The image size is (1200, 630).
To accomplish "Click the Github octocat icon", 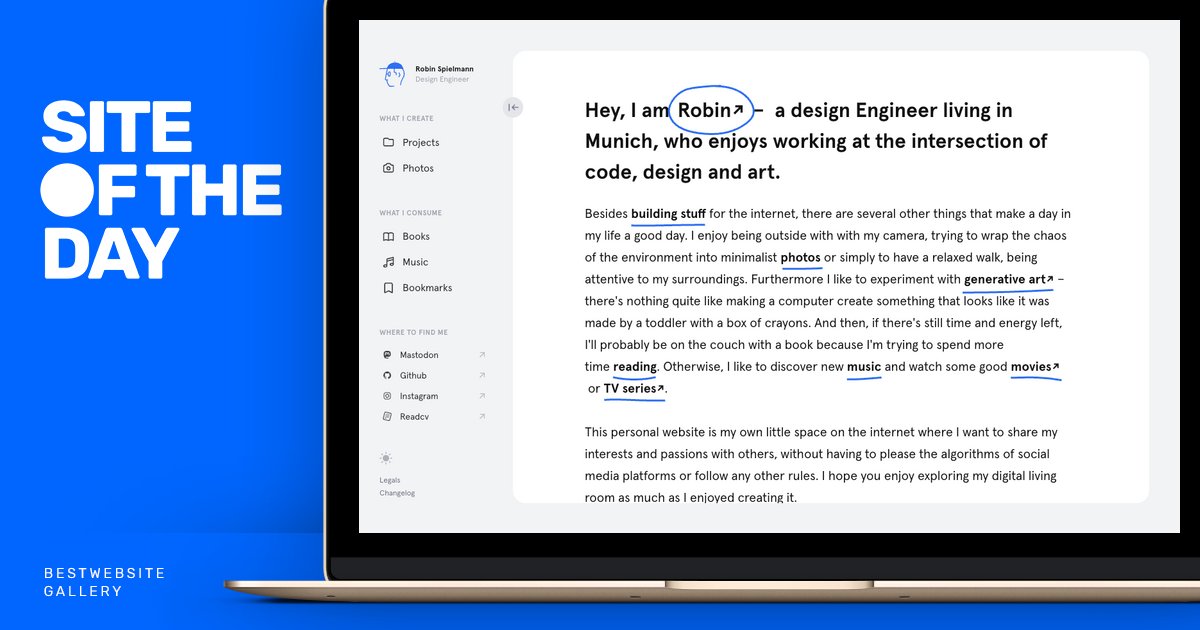I will point(389,375).
